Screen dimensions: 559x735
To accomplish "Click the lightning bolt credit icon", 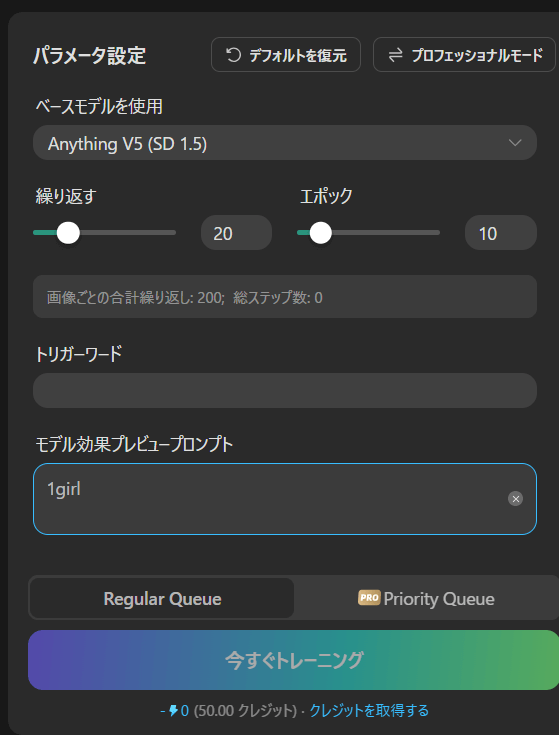I will [x=174, y=711].
